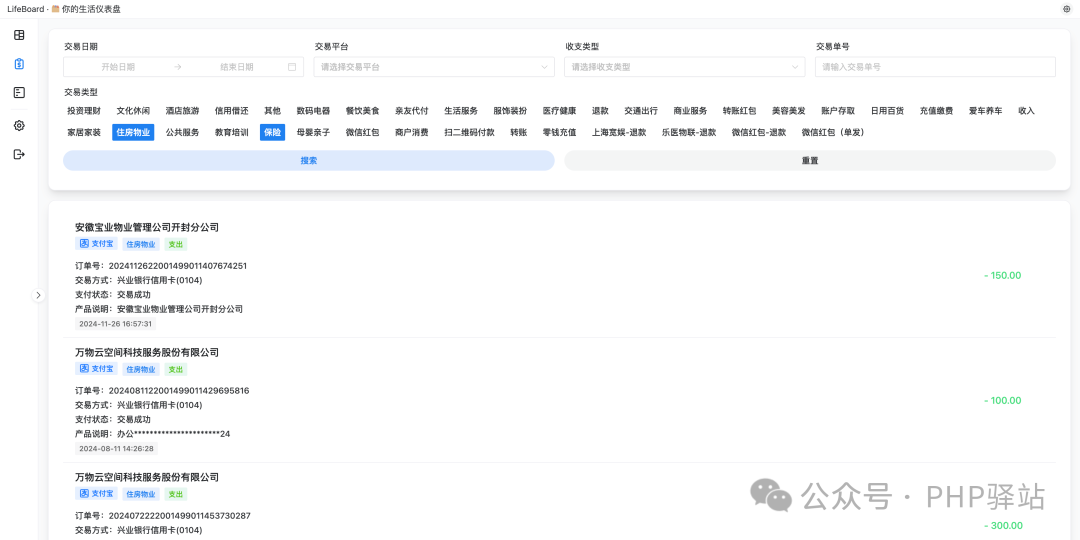Click the 重置 reset button
1080x540 pixels.
(x=810, y=160)
